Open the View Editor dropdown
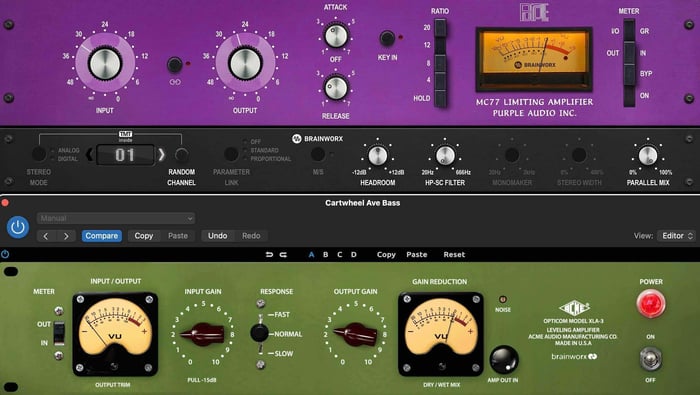 click(677, 236)
